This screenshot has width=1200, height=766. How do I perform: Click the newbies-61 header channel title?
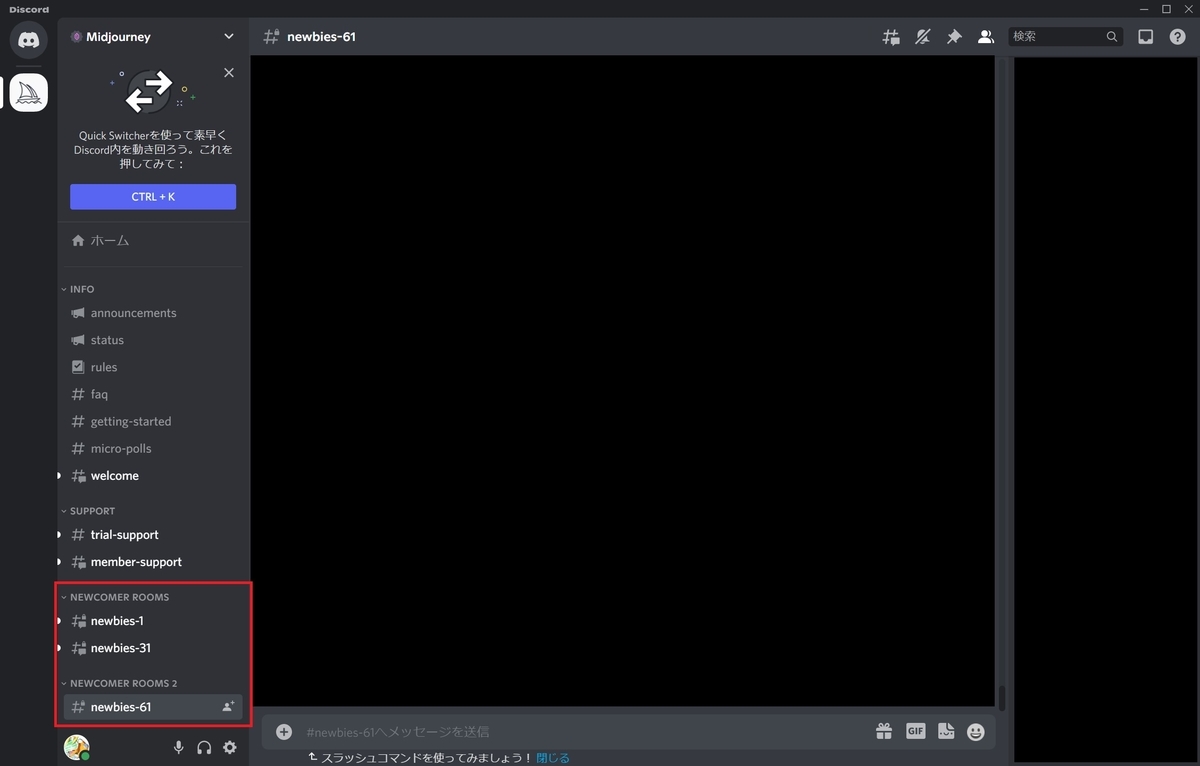321,37
